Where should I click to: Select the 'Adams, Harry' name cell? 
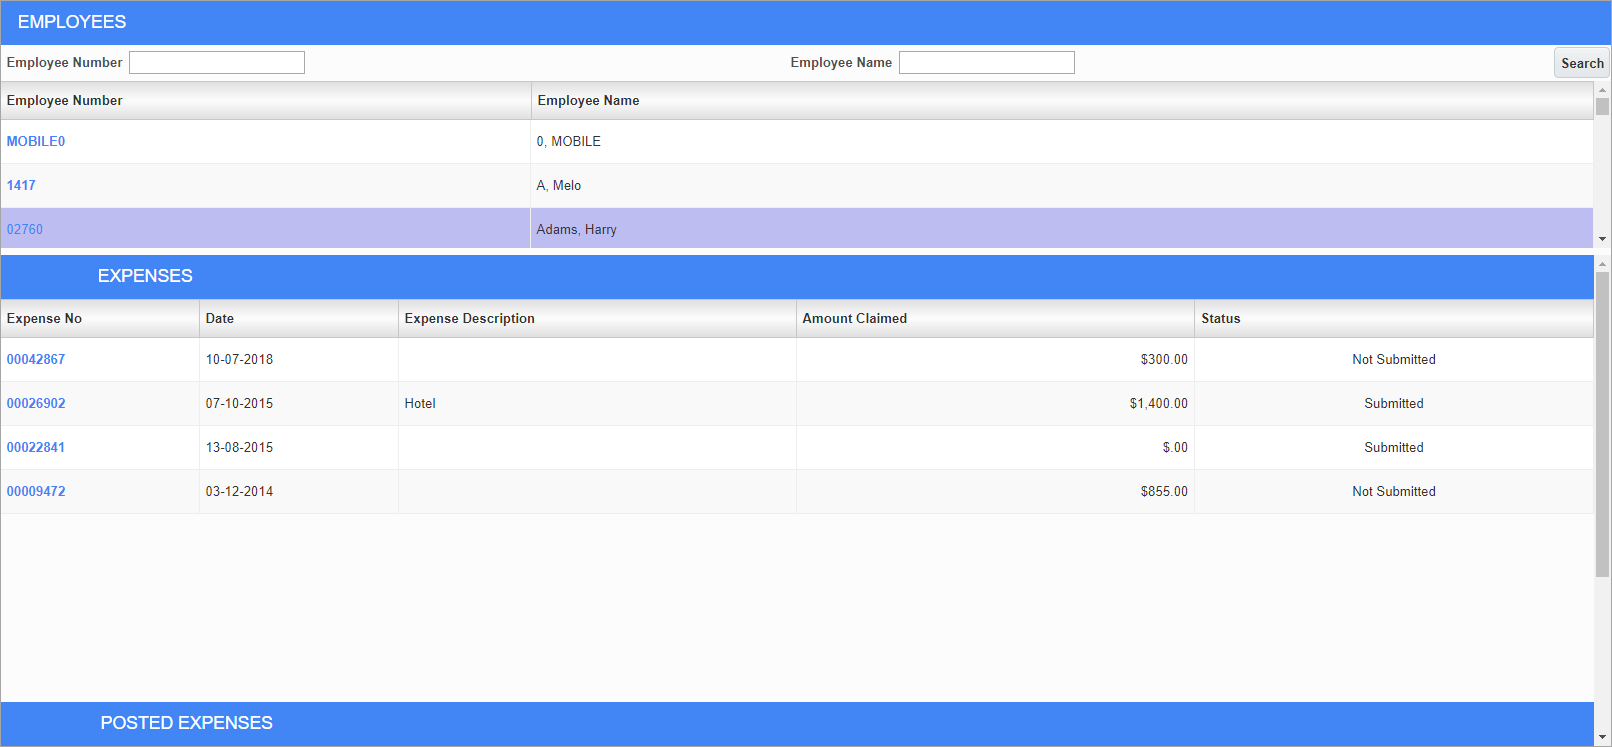[x=1062, y=230]
